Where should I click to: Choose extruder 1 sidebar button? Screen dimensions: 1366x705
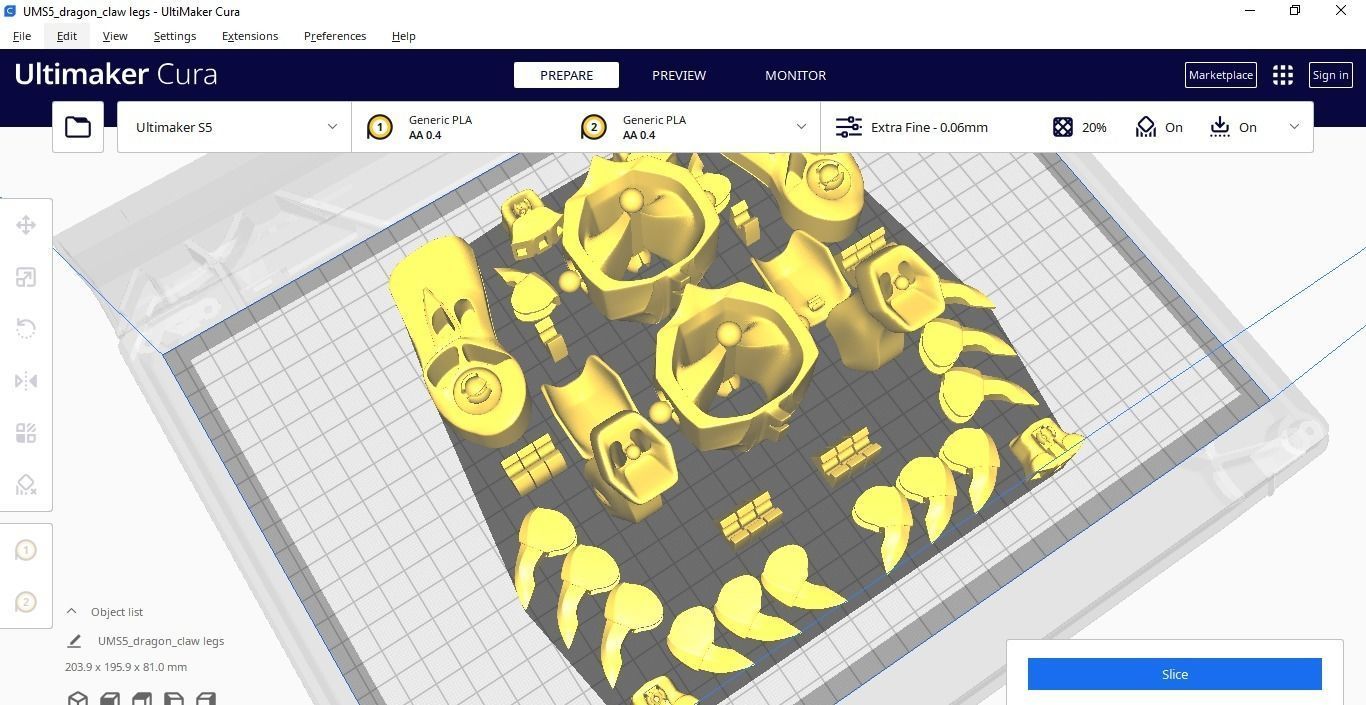pos(26,550)
